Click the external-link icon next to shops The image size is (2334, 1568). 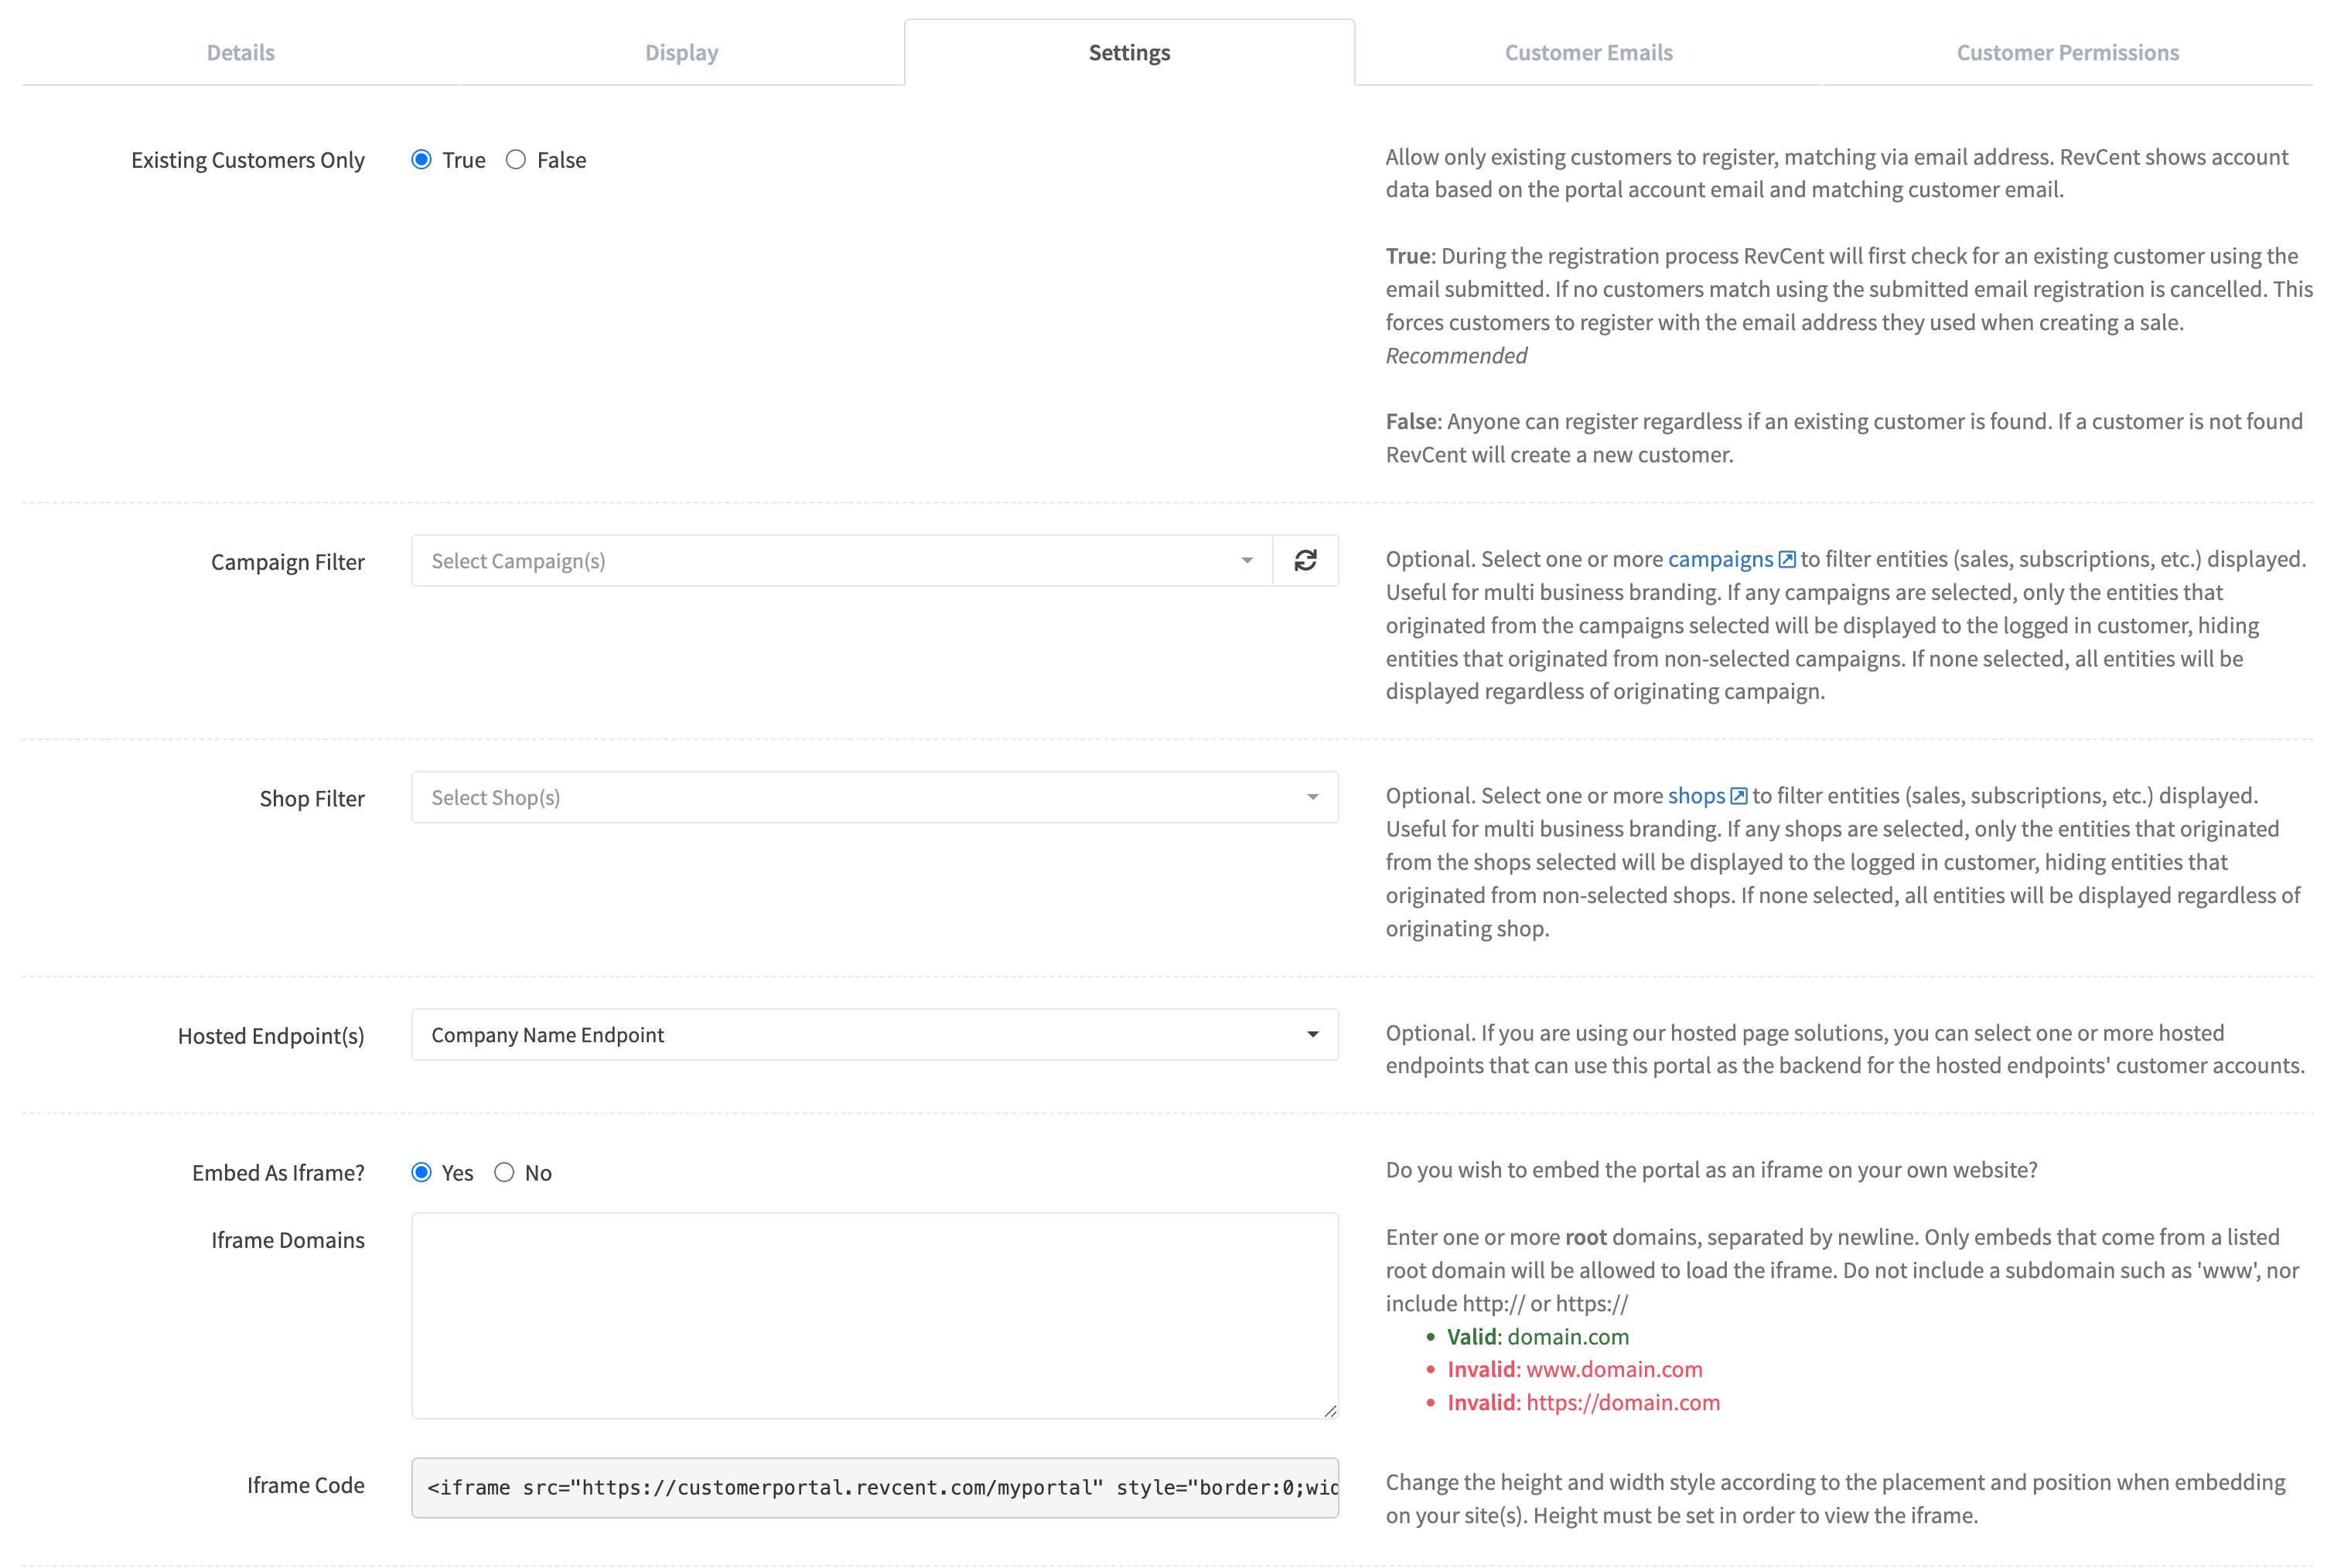point(1739,796)
